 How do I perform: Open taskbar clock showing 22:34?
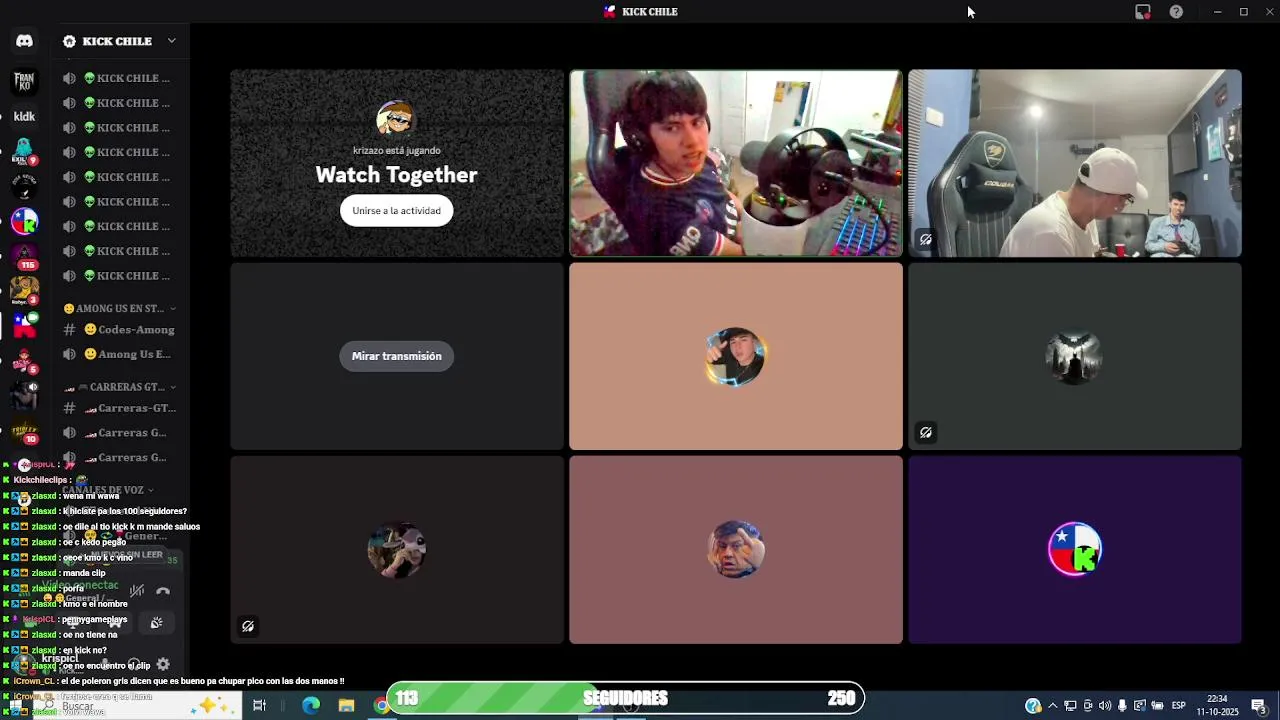point(1217,706)
